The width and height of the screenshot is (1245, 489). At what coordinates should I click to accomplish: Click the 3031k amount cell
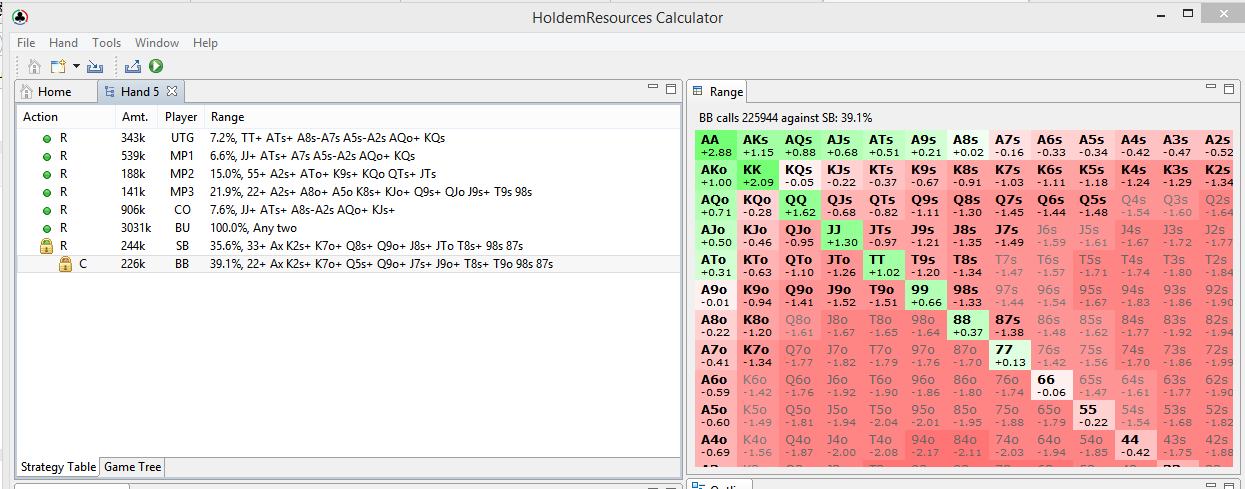pyautogui.click(x=135, y=228)
